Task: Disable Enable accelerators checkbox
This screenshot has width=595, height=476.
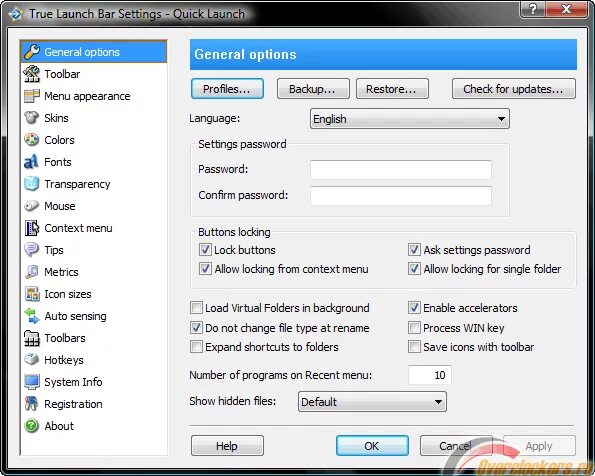Action: (414, 307)
